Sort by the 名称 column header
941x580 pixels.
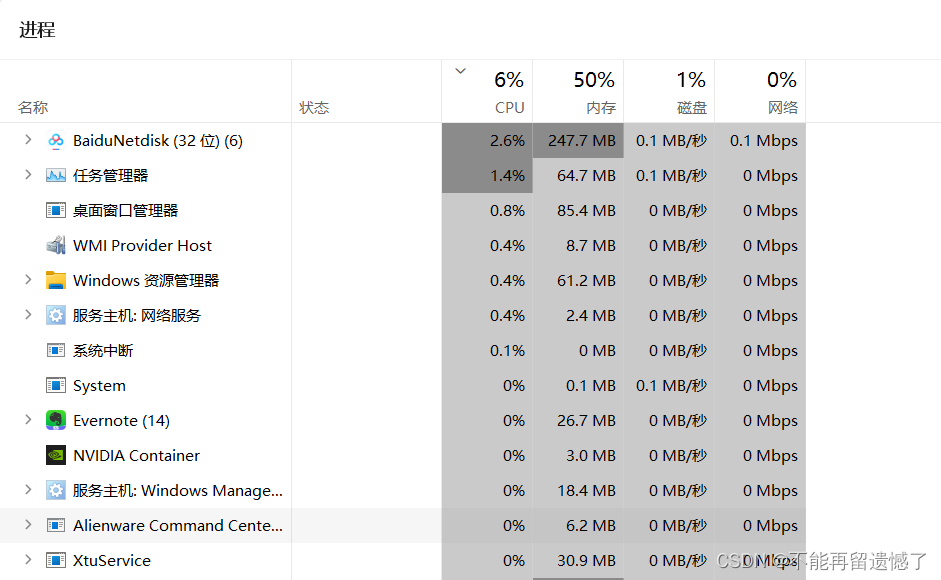[x=33, y=107]
